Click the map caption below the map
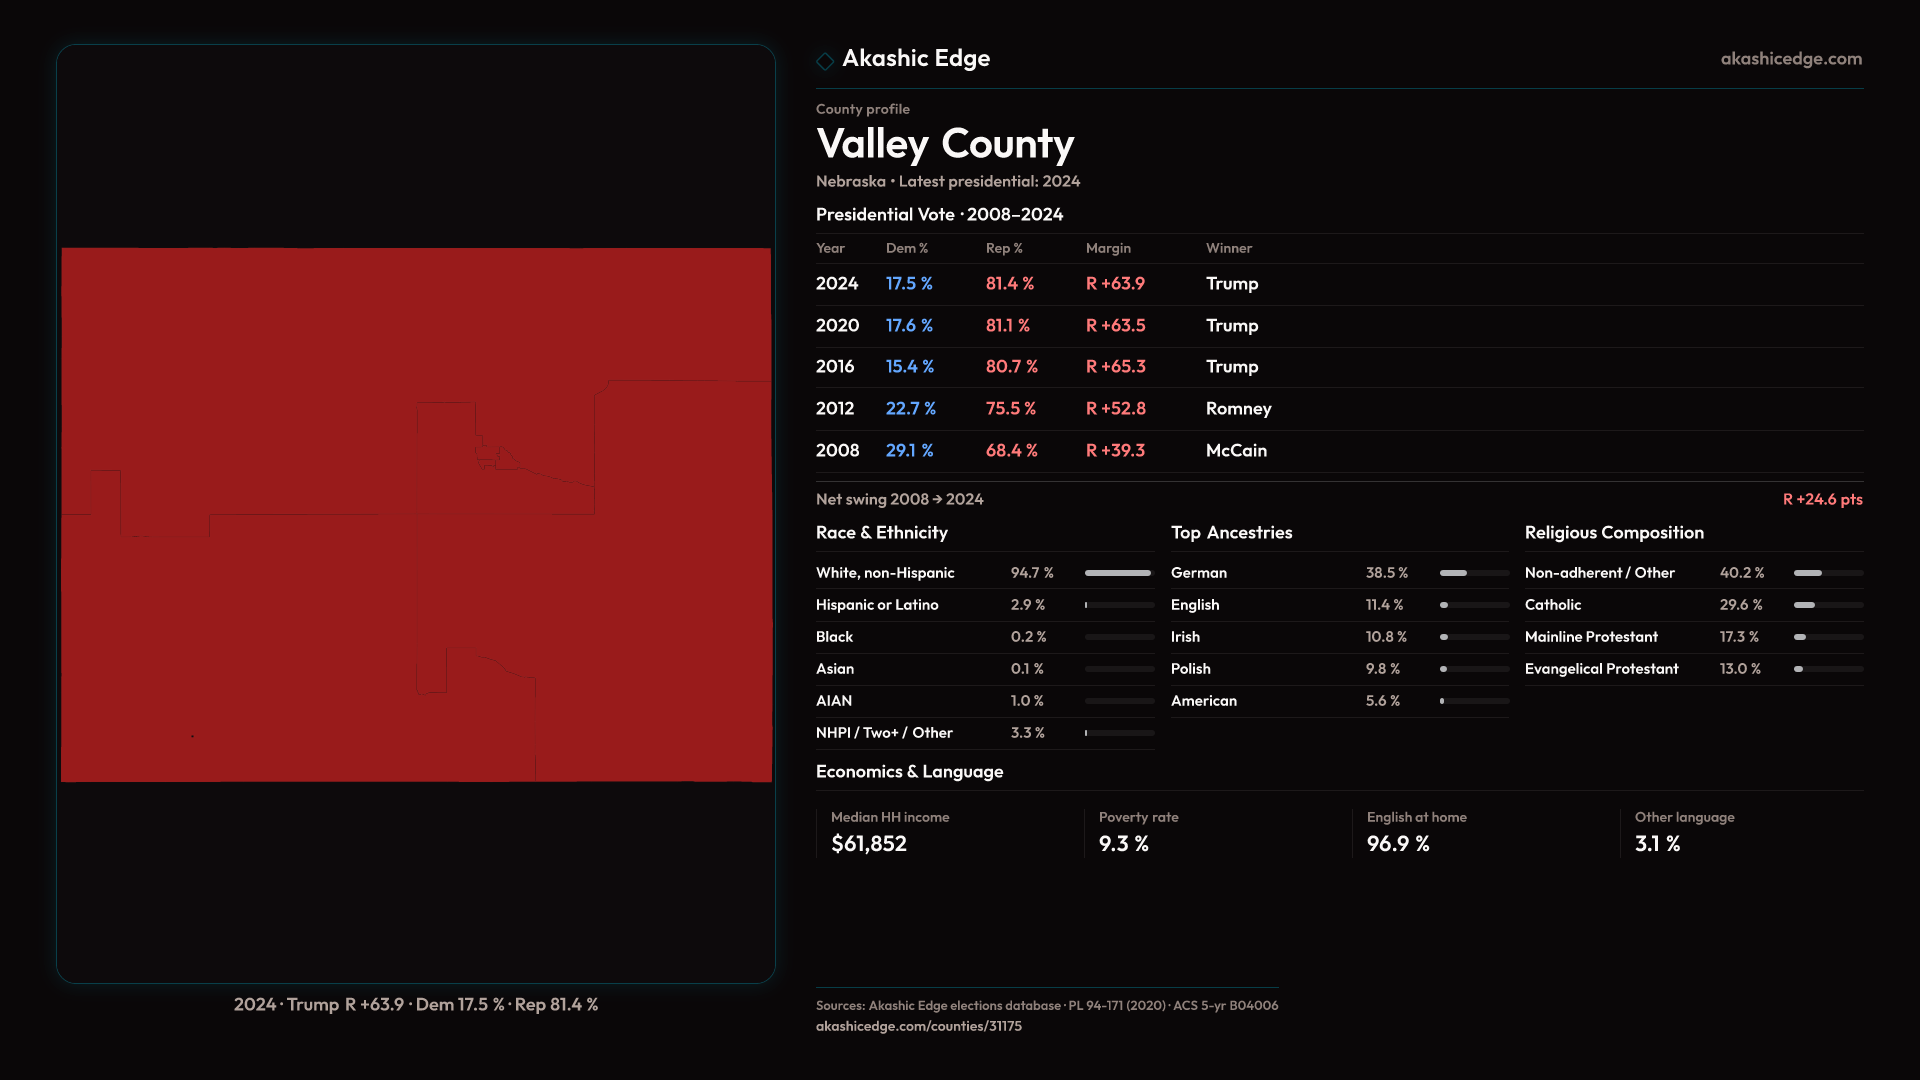The height and width of the screenshot is (1080, 1920). click(416, 1005)
